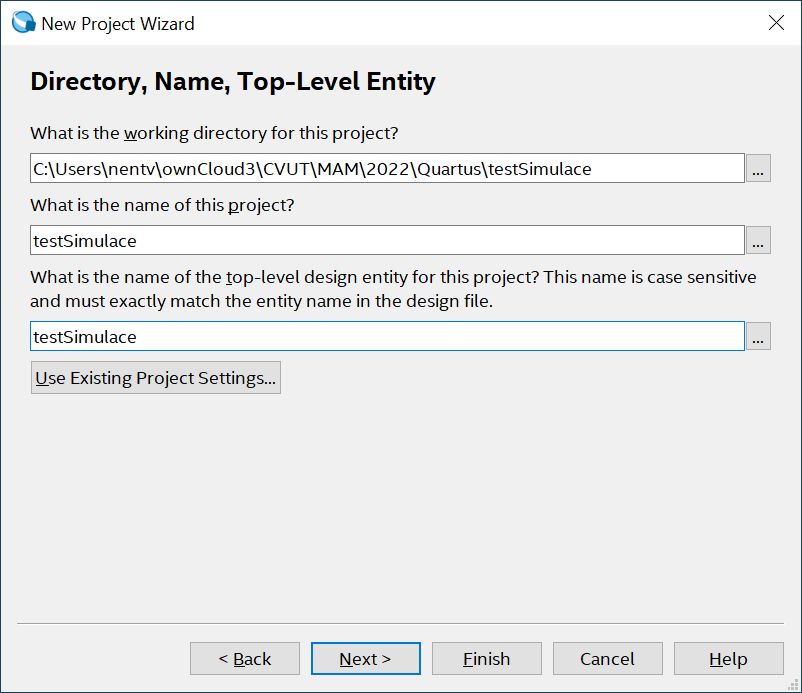Open browse button beside project name field
This screenshot has height=693, width=802.
[x=759, y=241]
